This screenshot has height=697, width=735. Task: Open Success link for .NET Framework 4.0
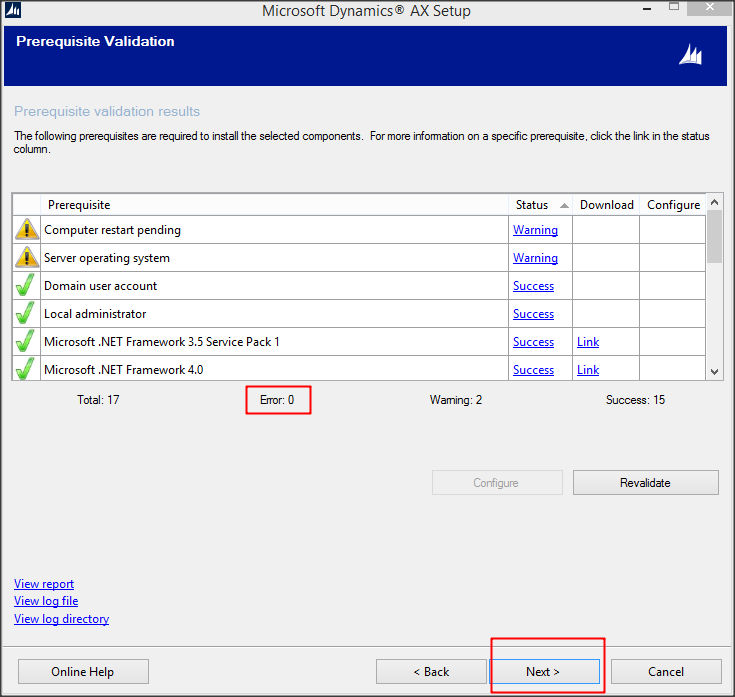(x=533, y=370)
